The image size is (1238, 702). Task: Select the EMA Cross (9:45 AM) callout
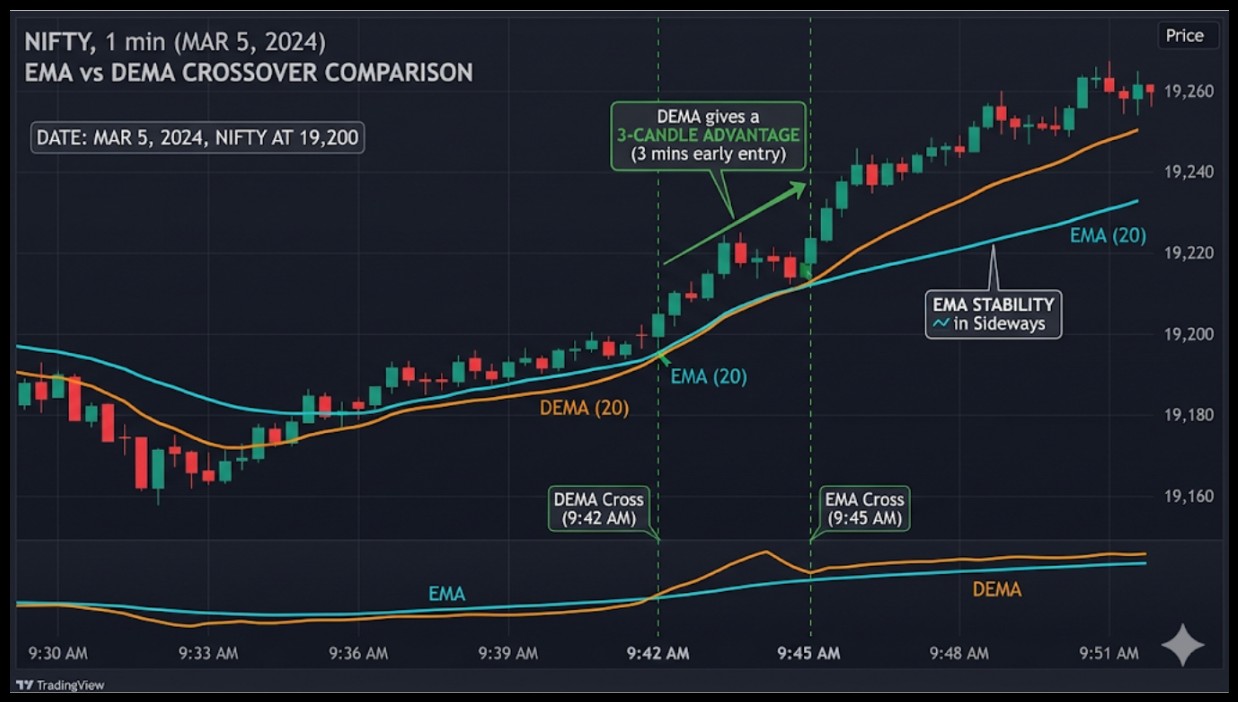(x=863, y=509)
